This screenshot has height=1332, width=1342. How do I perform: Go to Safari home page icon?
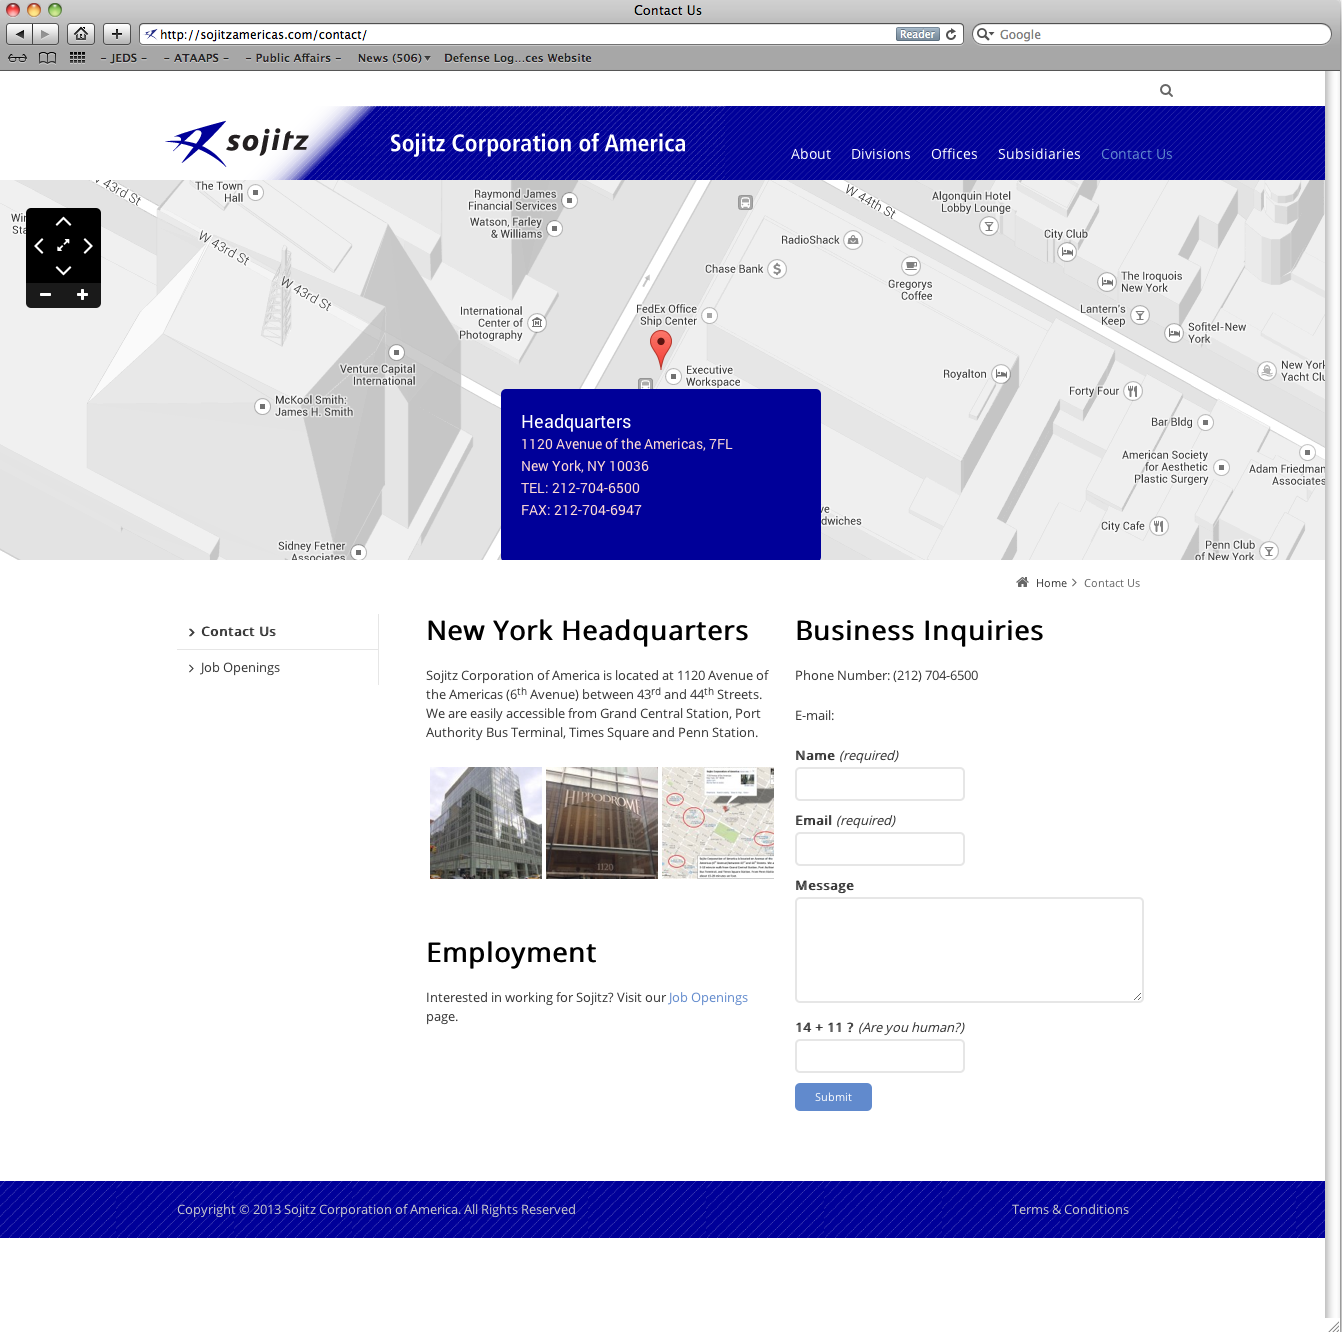tap(81, 34)
